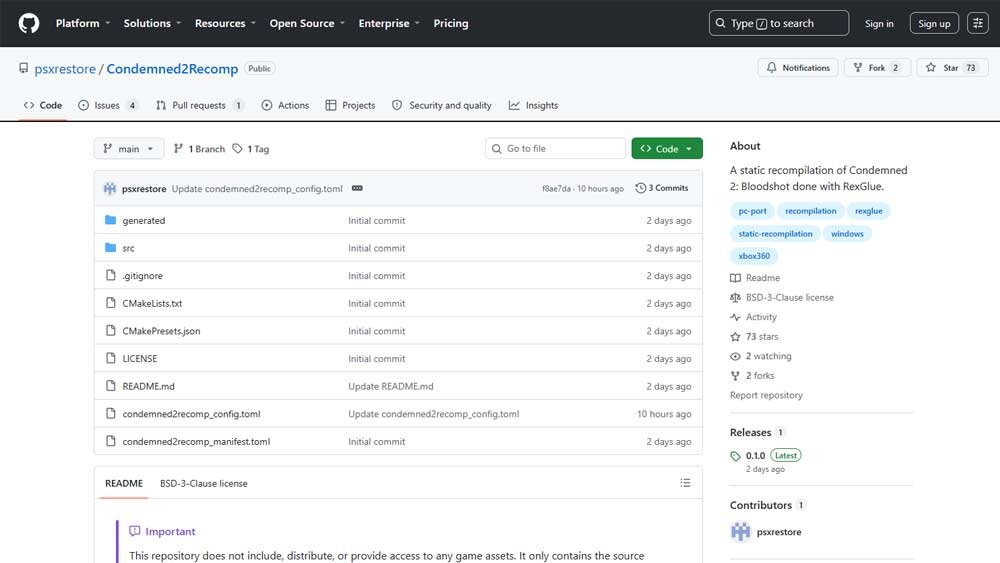This screenshot has height=563, width=1000.
Task: Switch to the BSD-3-Clause license tab
Action: [x=203, y=483]
